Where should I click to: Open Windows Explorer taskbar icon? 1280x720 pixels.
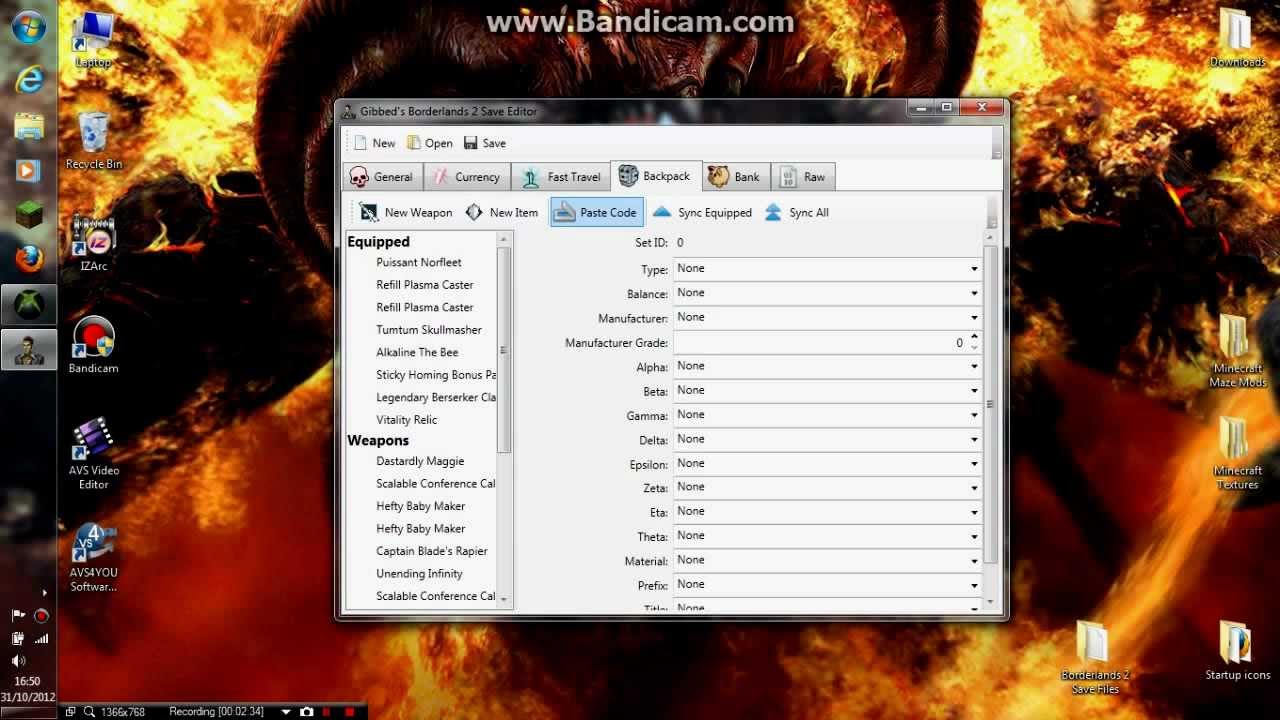pyautogui.click(x=29, y=126)
